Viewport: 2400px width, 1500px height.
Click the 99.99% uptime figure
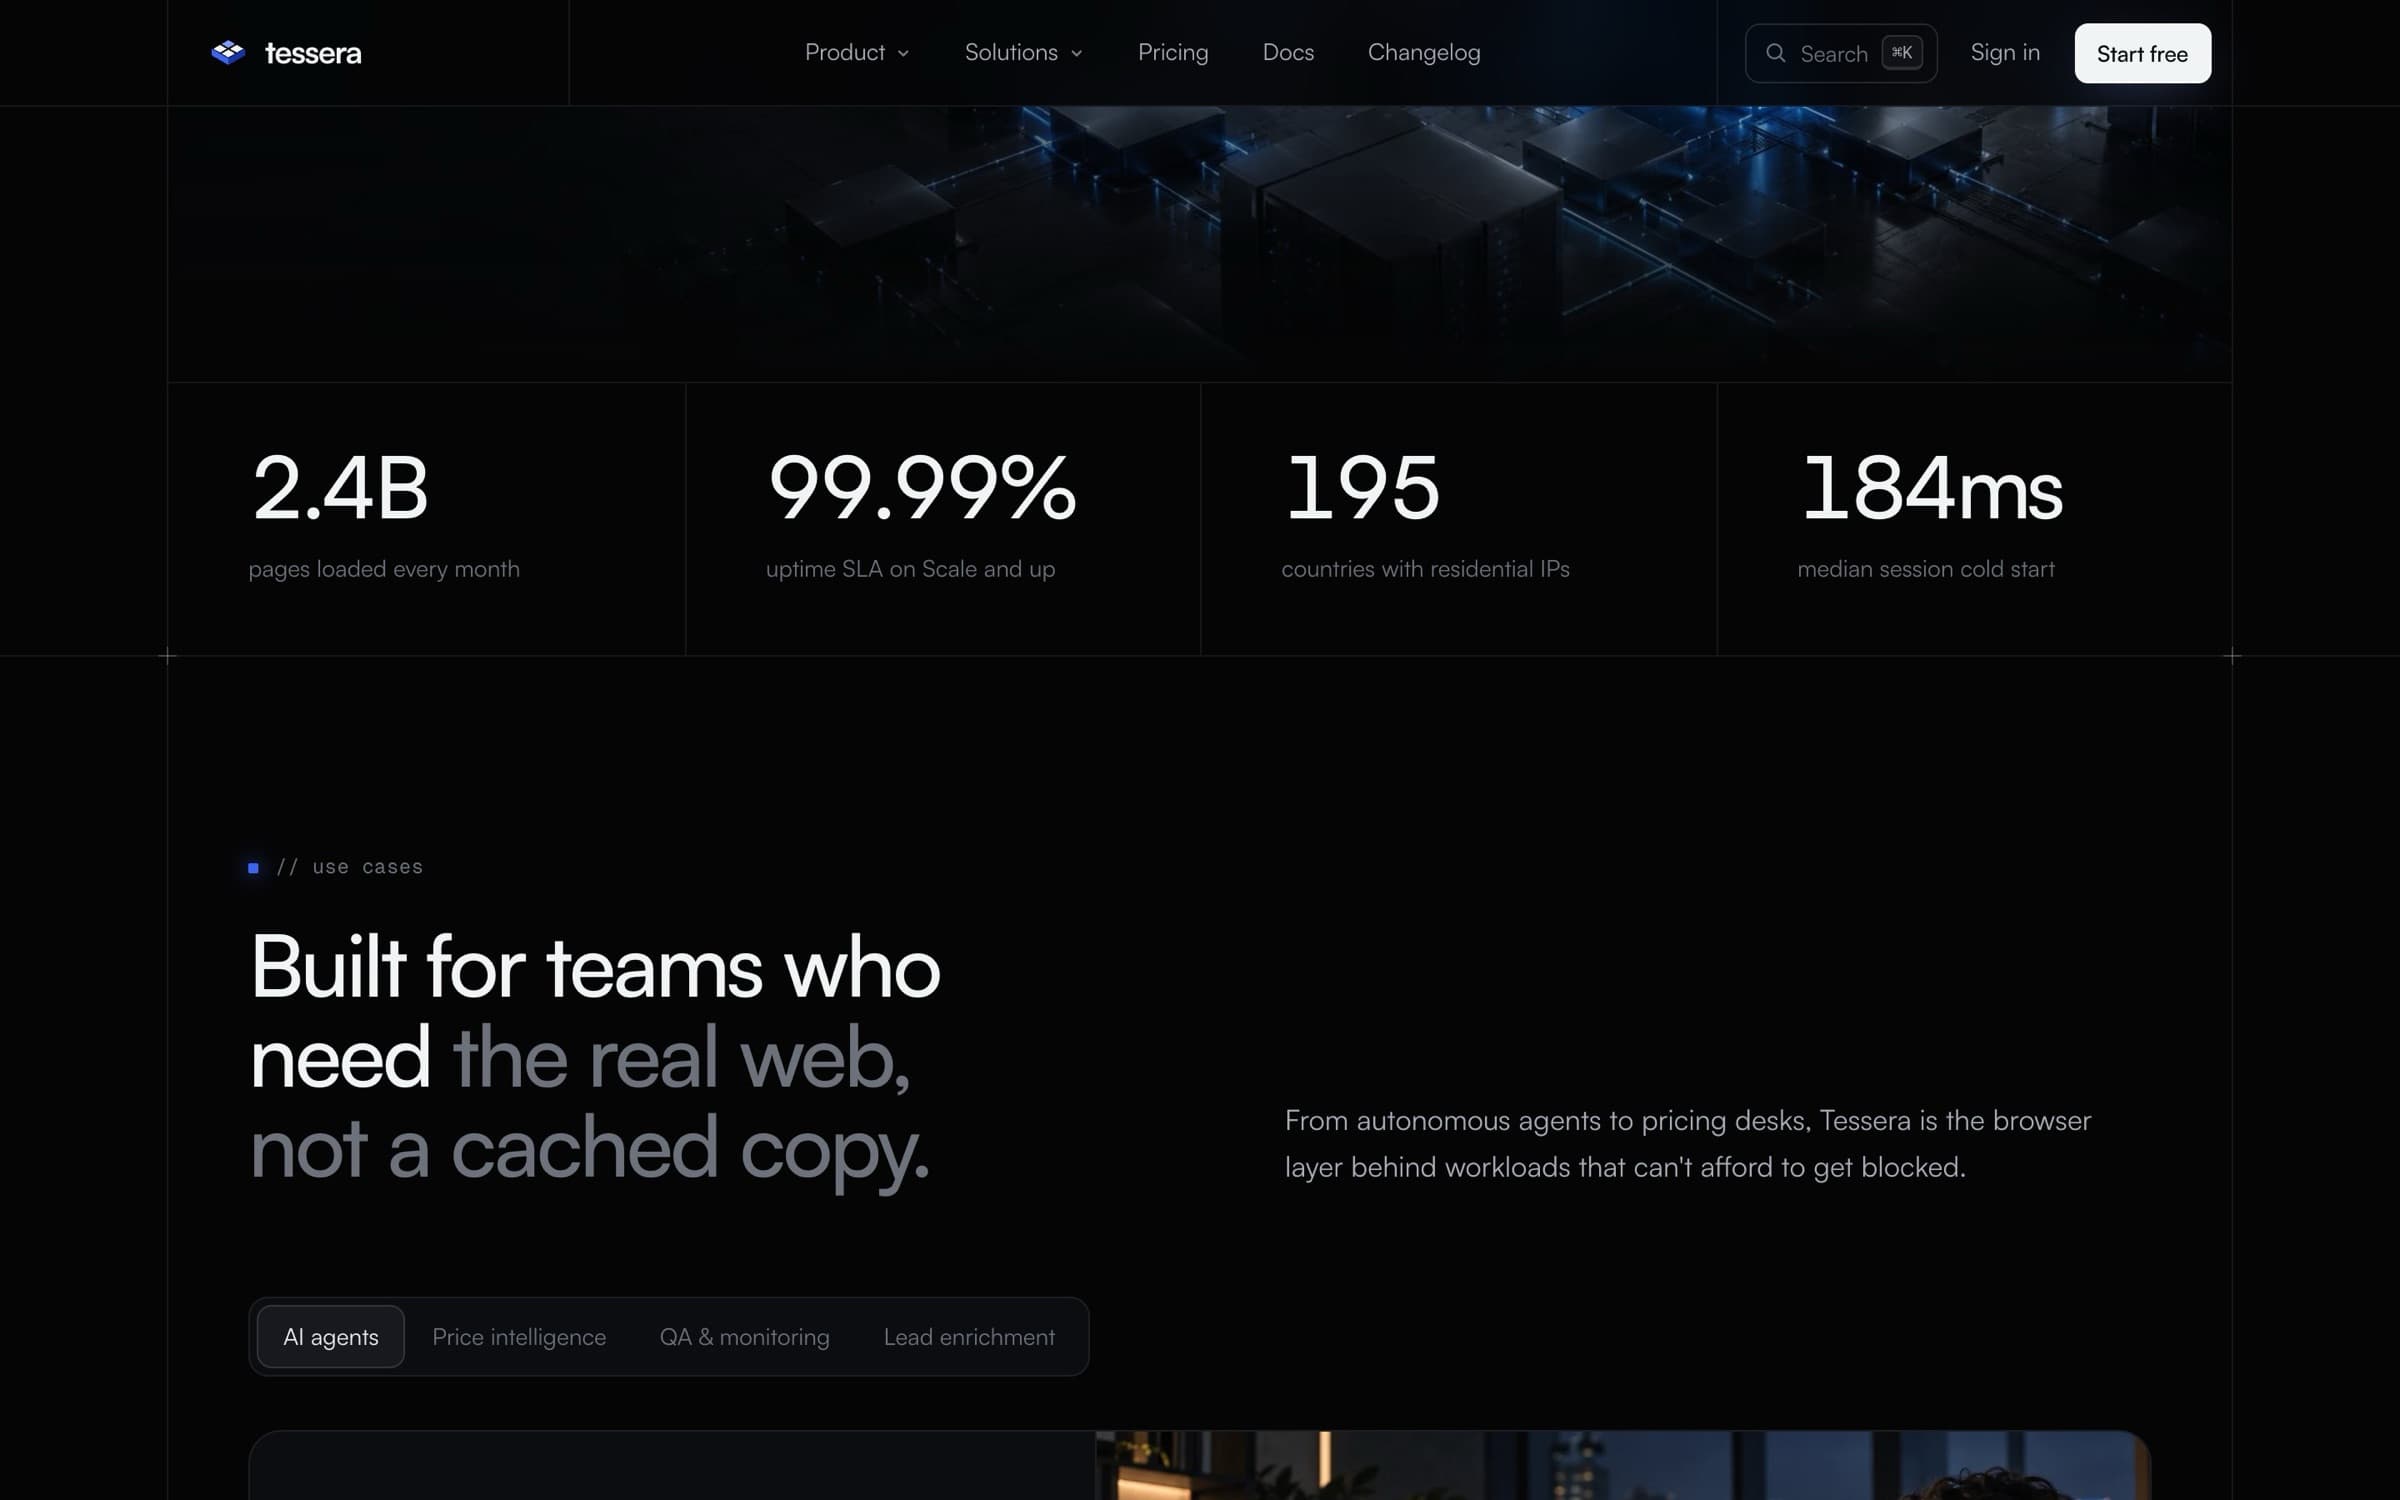[x=921, y=488]
